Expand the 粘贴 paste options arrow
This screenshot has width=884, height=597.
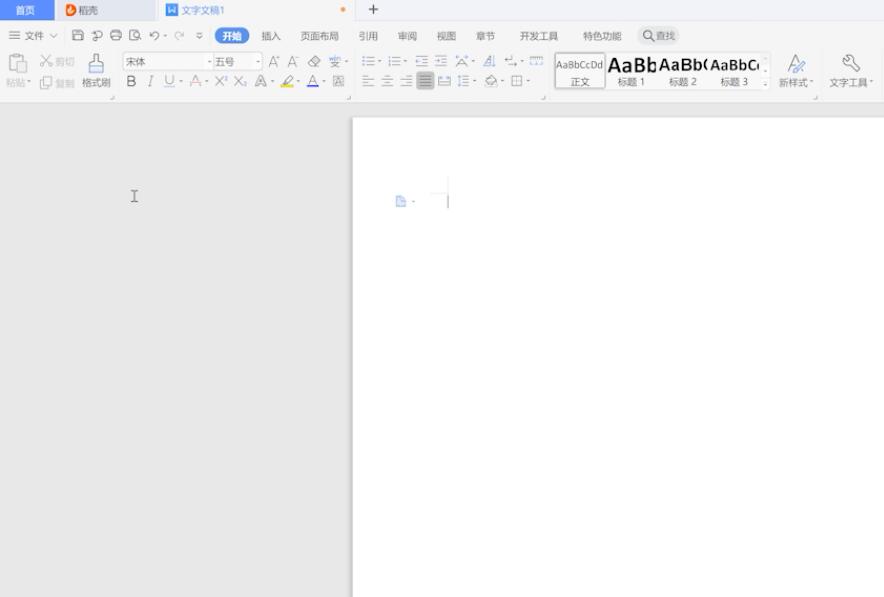pyautogui.click(x=29, y=82)
